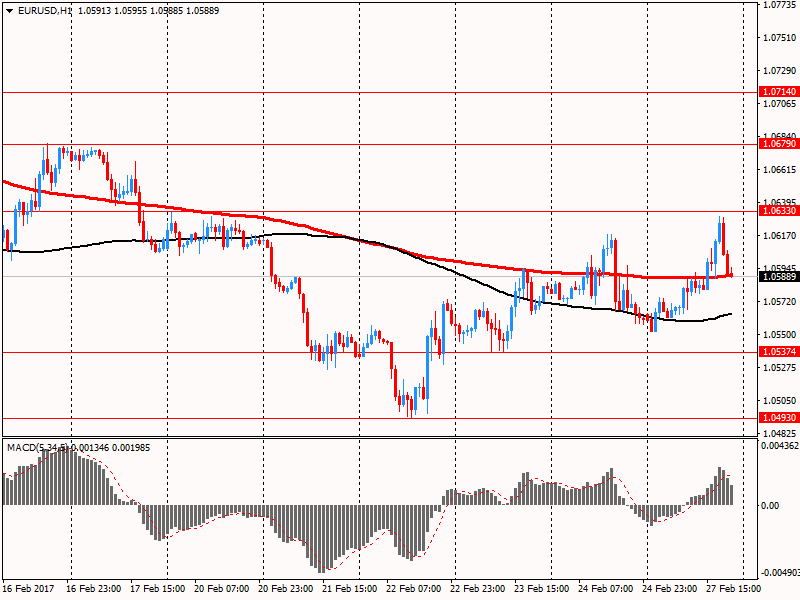Click the 24 Feb 07:00 time axis label
Image resolution: width=800 pixels, height=600 pixels.
click(606, 589)
